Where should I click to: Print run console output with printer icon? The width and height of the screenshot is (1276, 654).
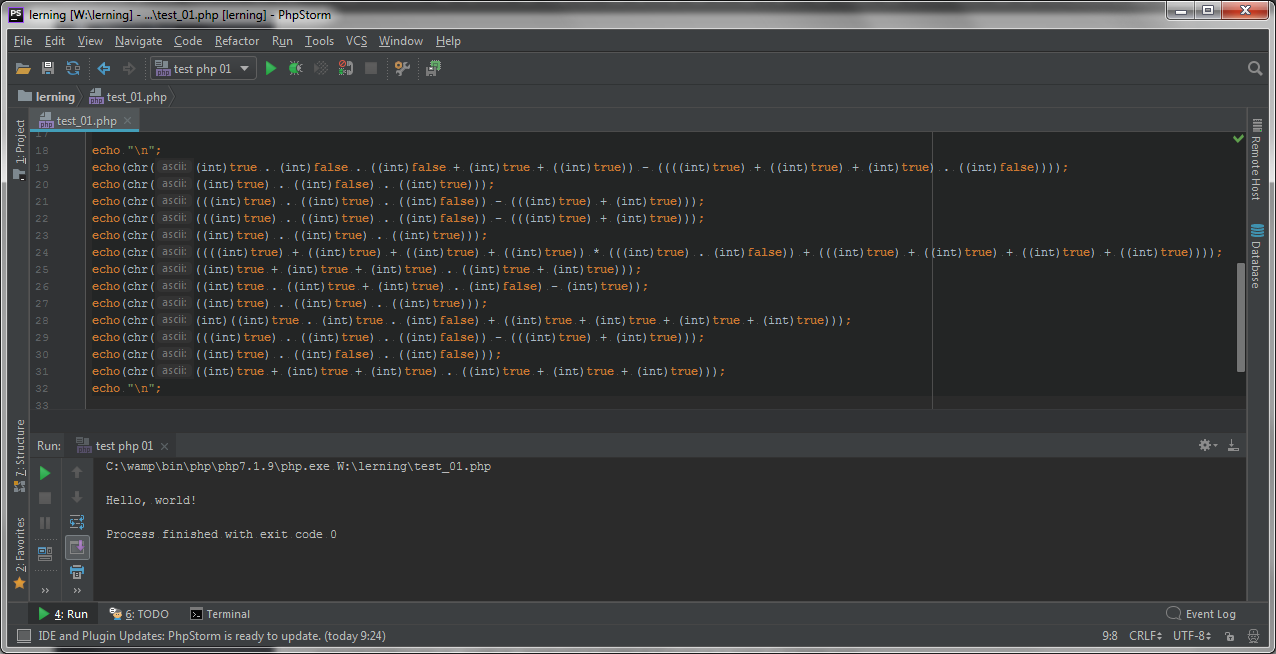click(77, 572)
